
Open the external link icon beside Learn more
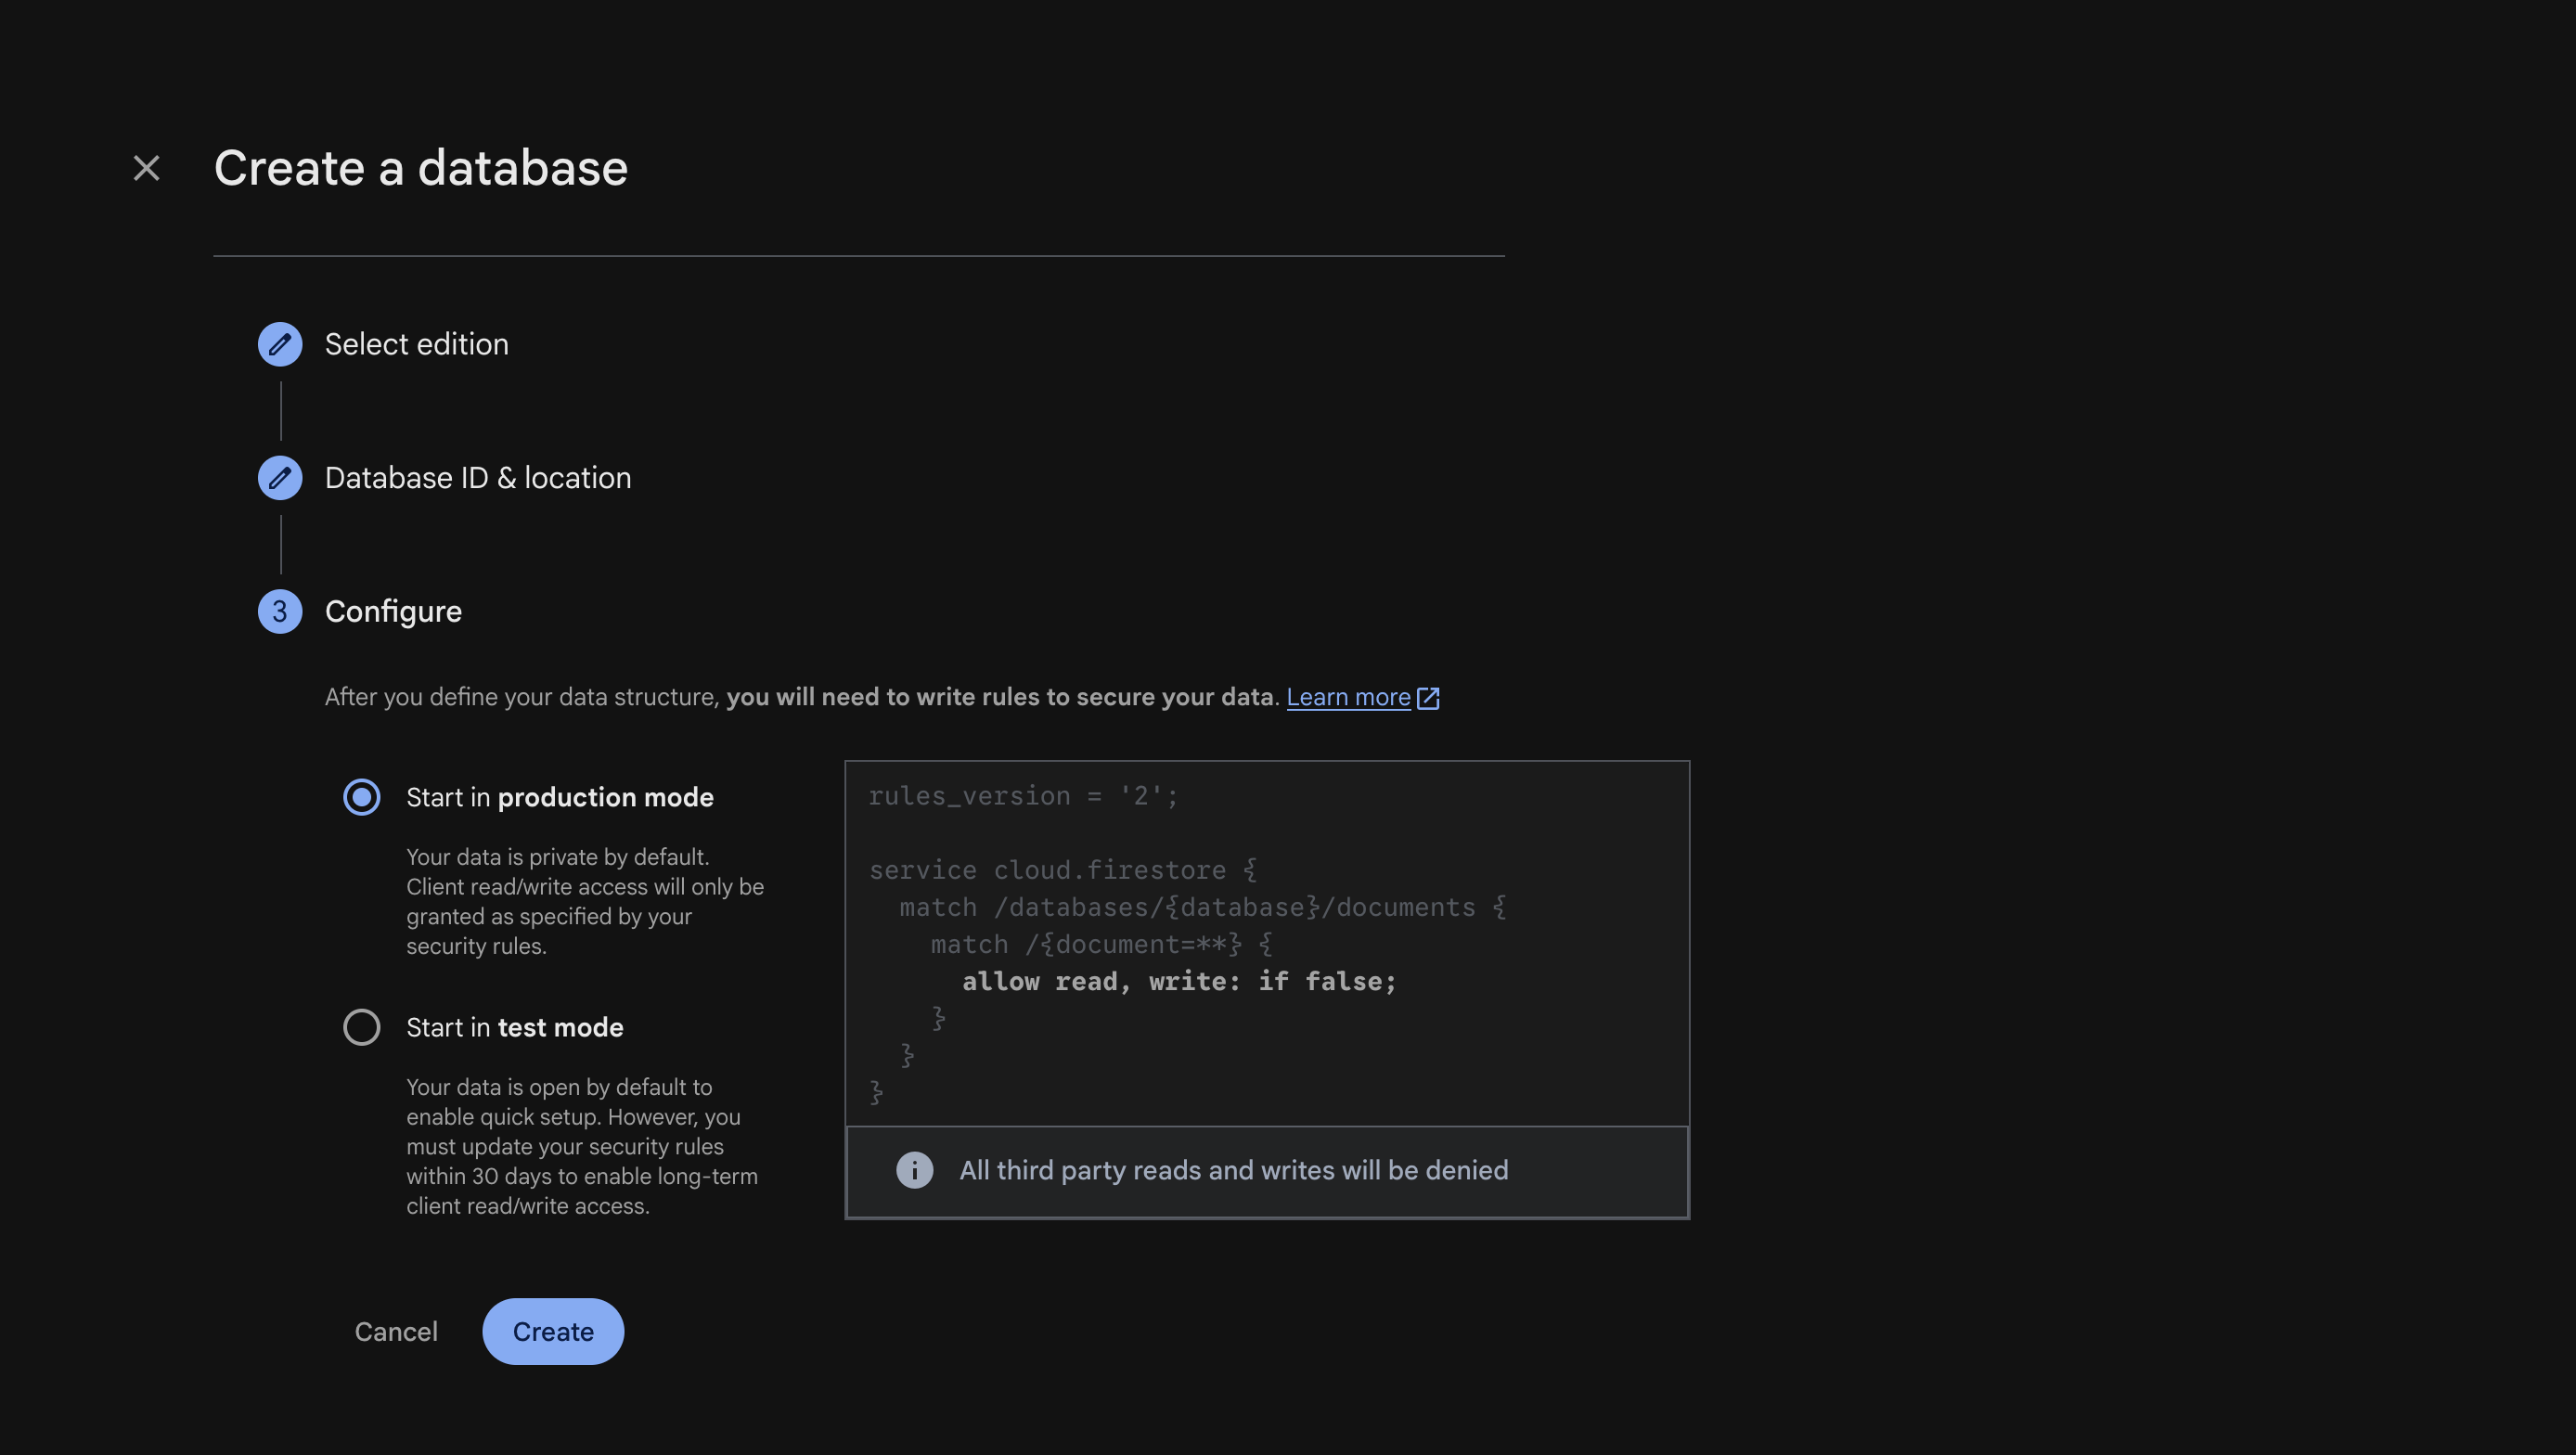pyautogui.click(x=1428, y=698)
